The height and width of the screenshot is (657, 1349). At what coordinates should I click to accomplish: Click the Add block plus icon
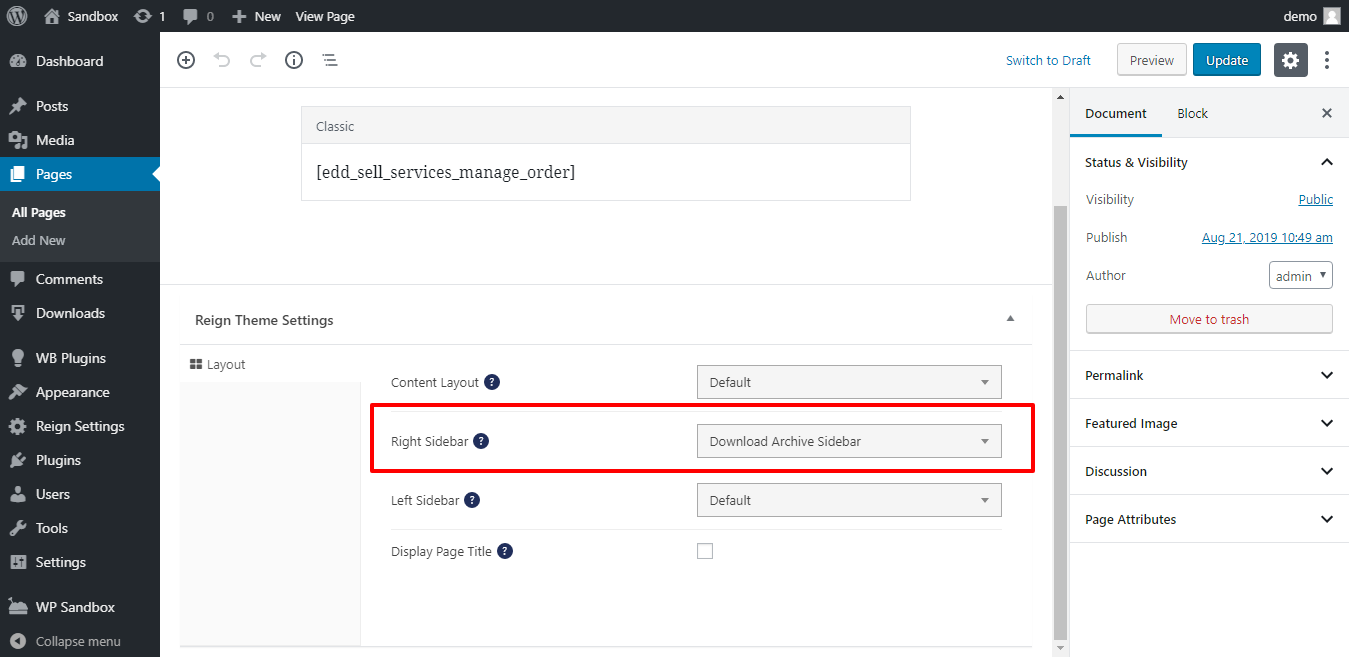pos(186,60)
